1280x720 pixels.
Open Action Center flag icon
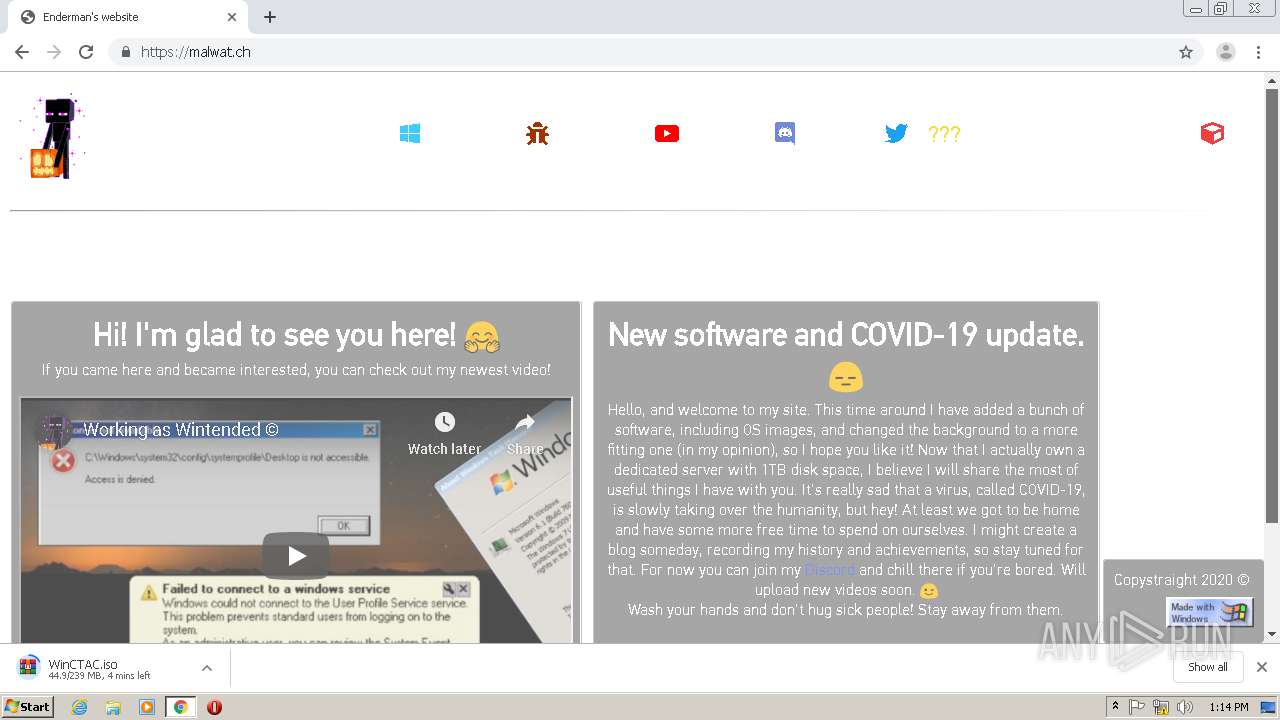1137,707
